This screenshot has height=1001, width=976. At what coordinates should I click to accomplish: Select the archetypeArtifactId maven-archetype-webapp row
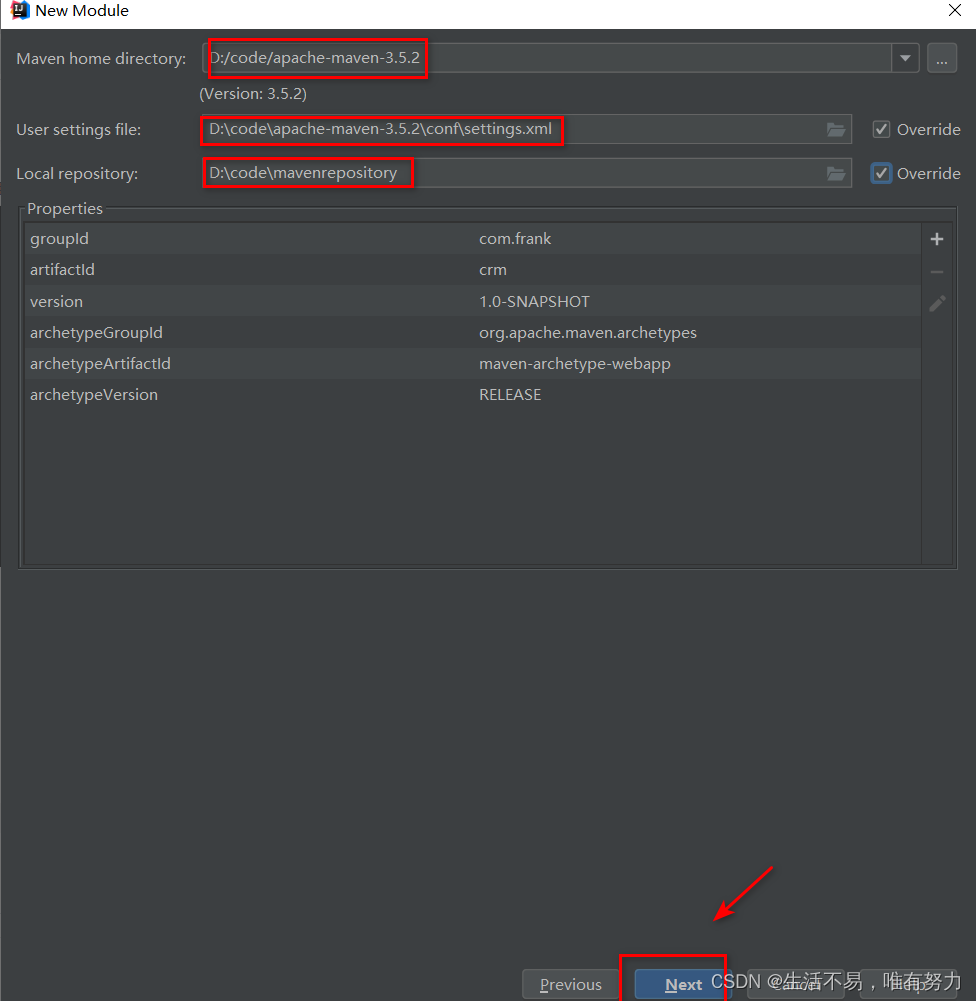click(x=300, y=363)
